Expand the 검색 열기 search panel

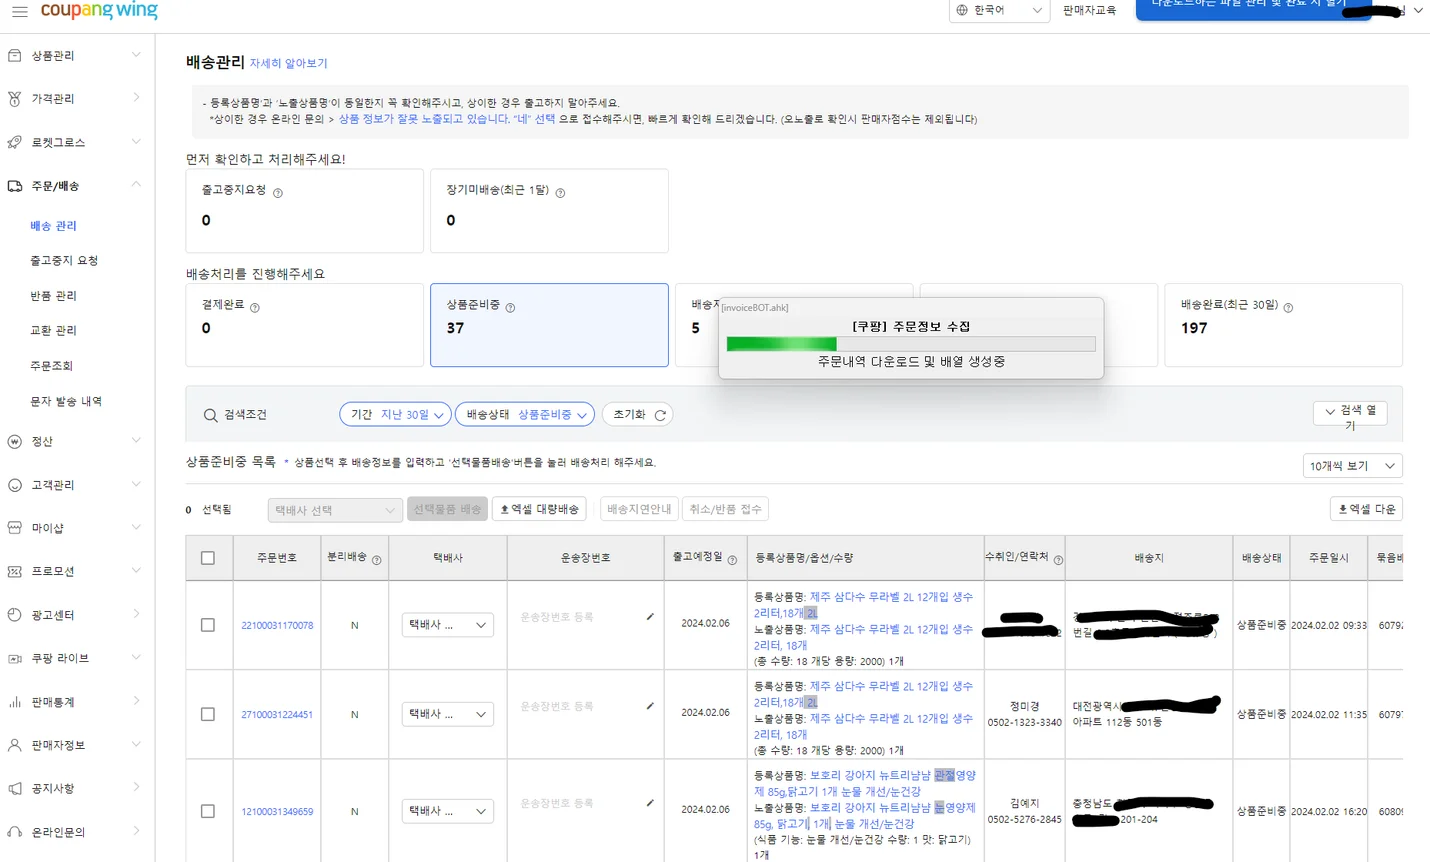[x=1350, y=413]
